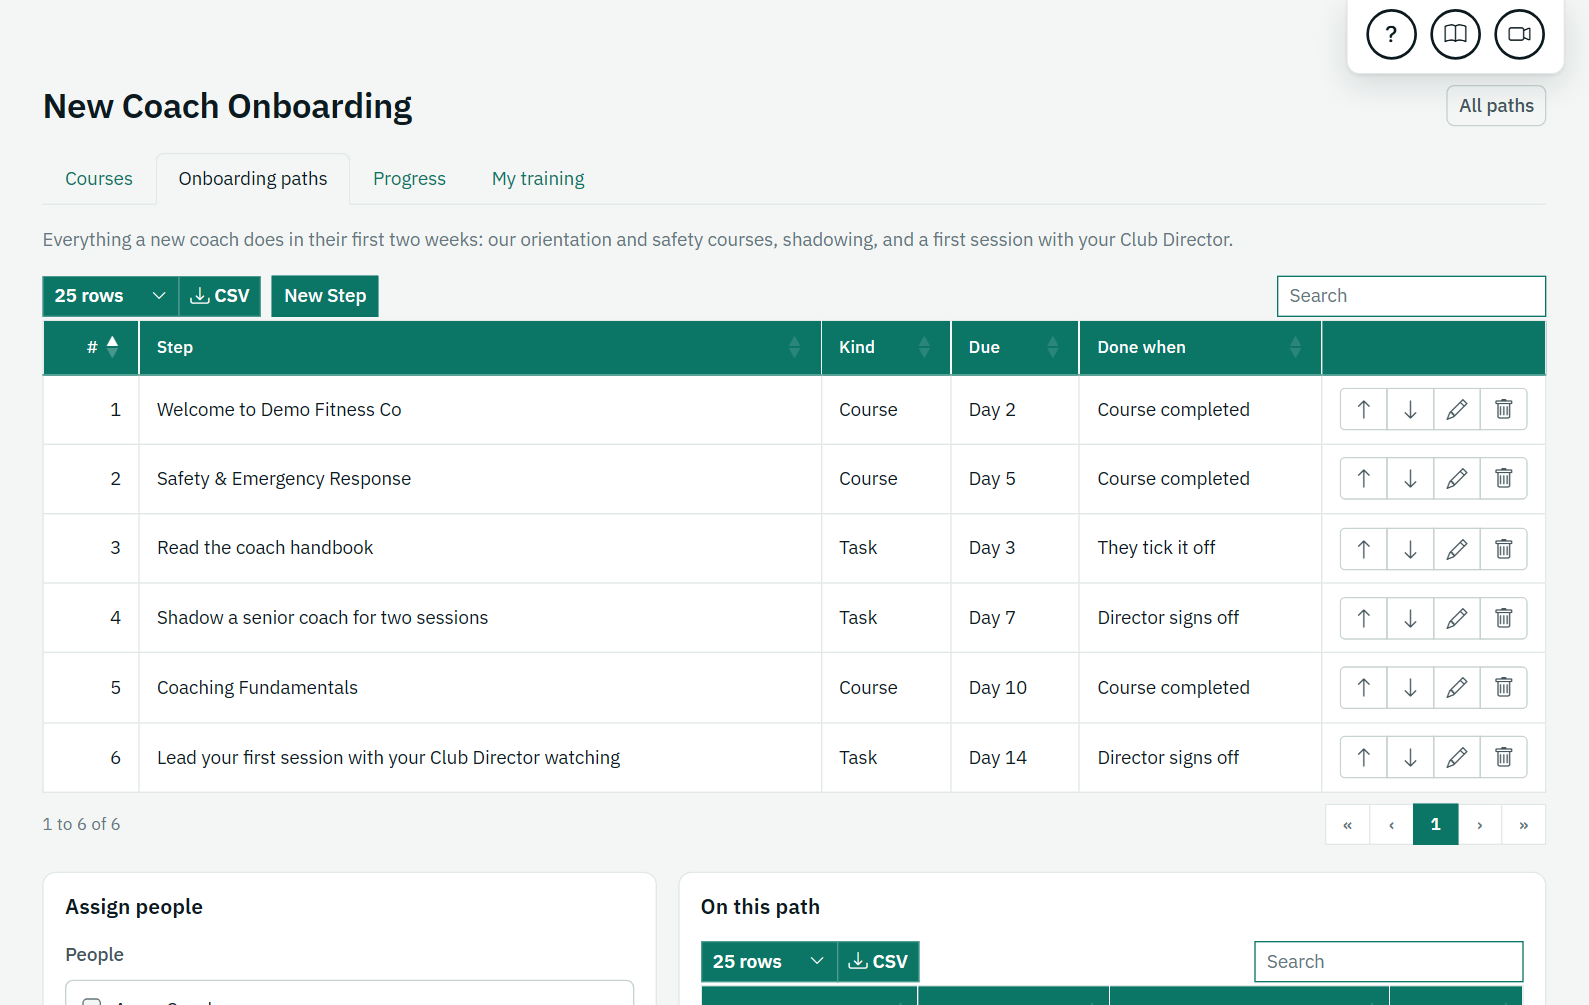Image resolution: width=1589 pixels, height=1005 pixels.
Task: Open the help question mark icon
Action: (x=1391, y=34)
